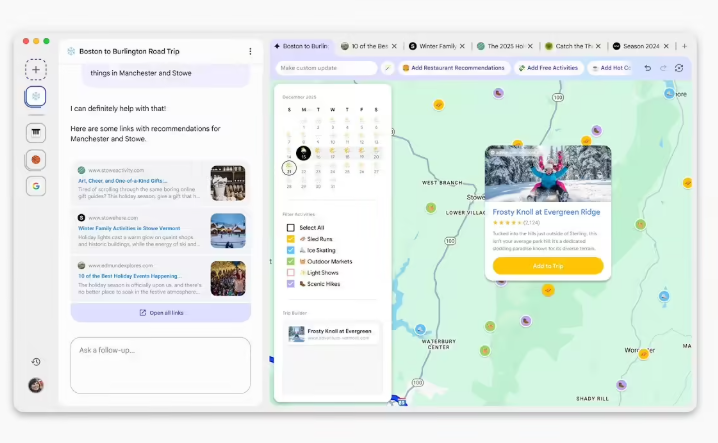Enable the Light Shows filter checkbox

click(291, 272)
